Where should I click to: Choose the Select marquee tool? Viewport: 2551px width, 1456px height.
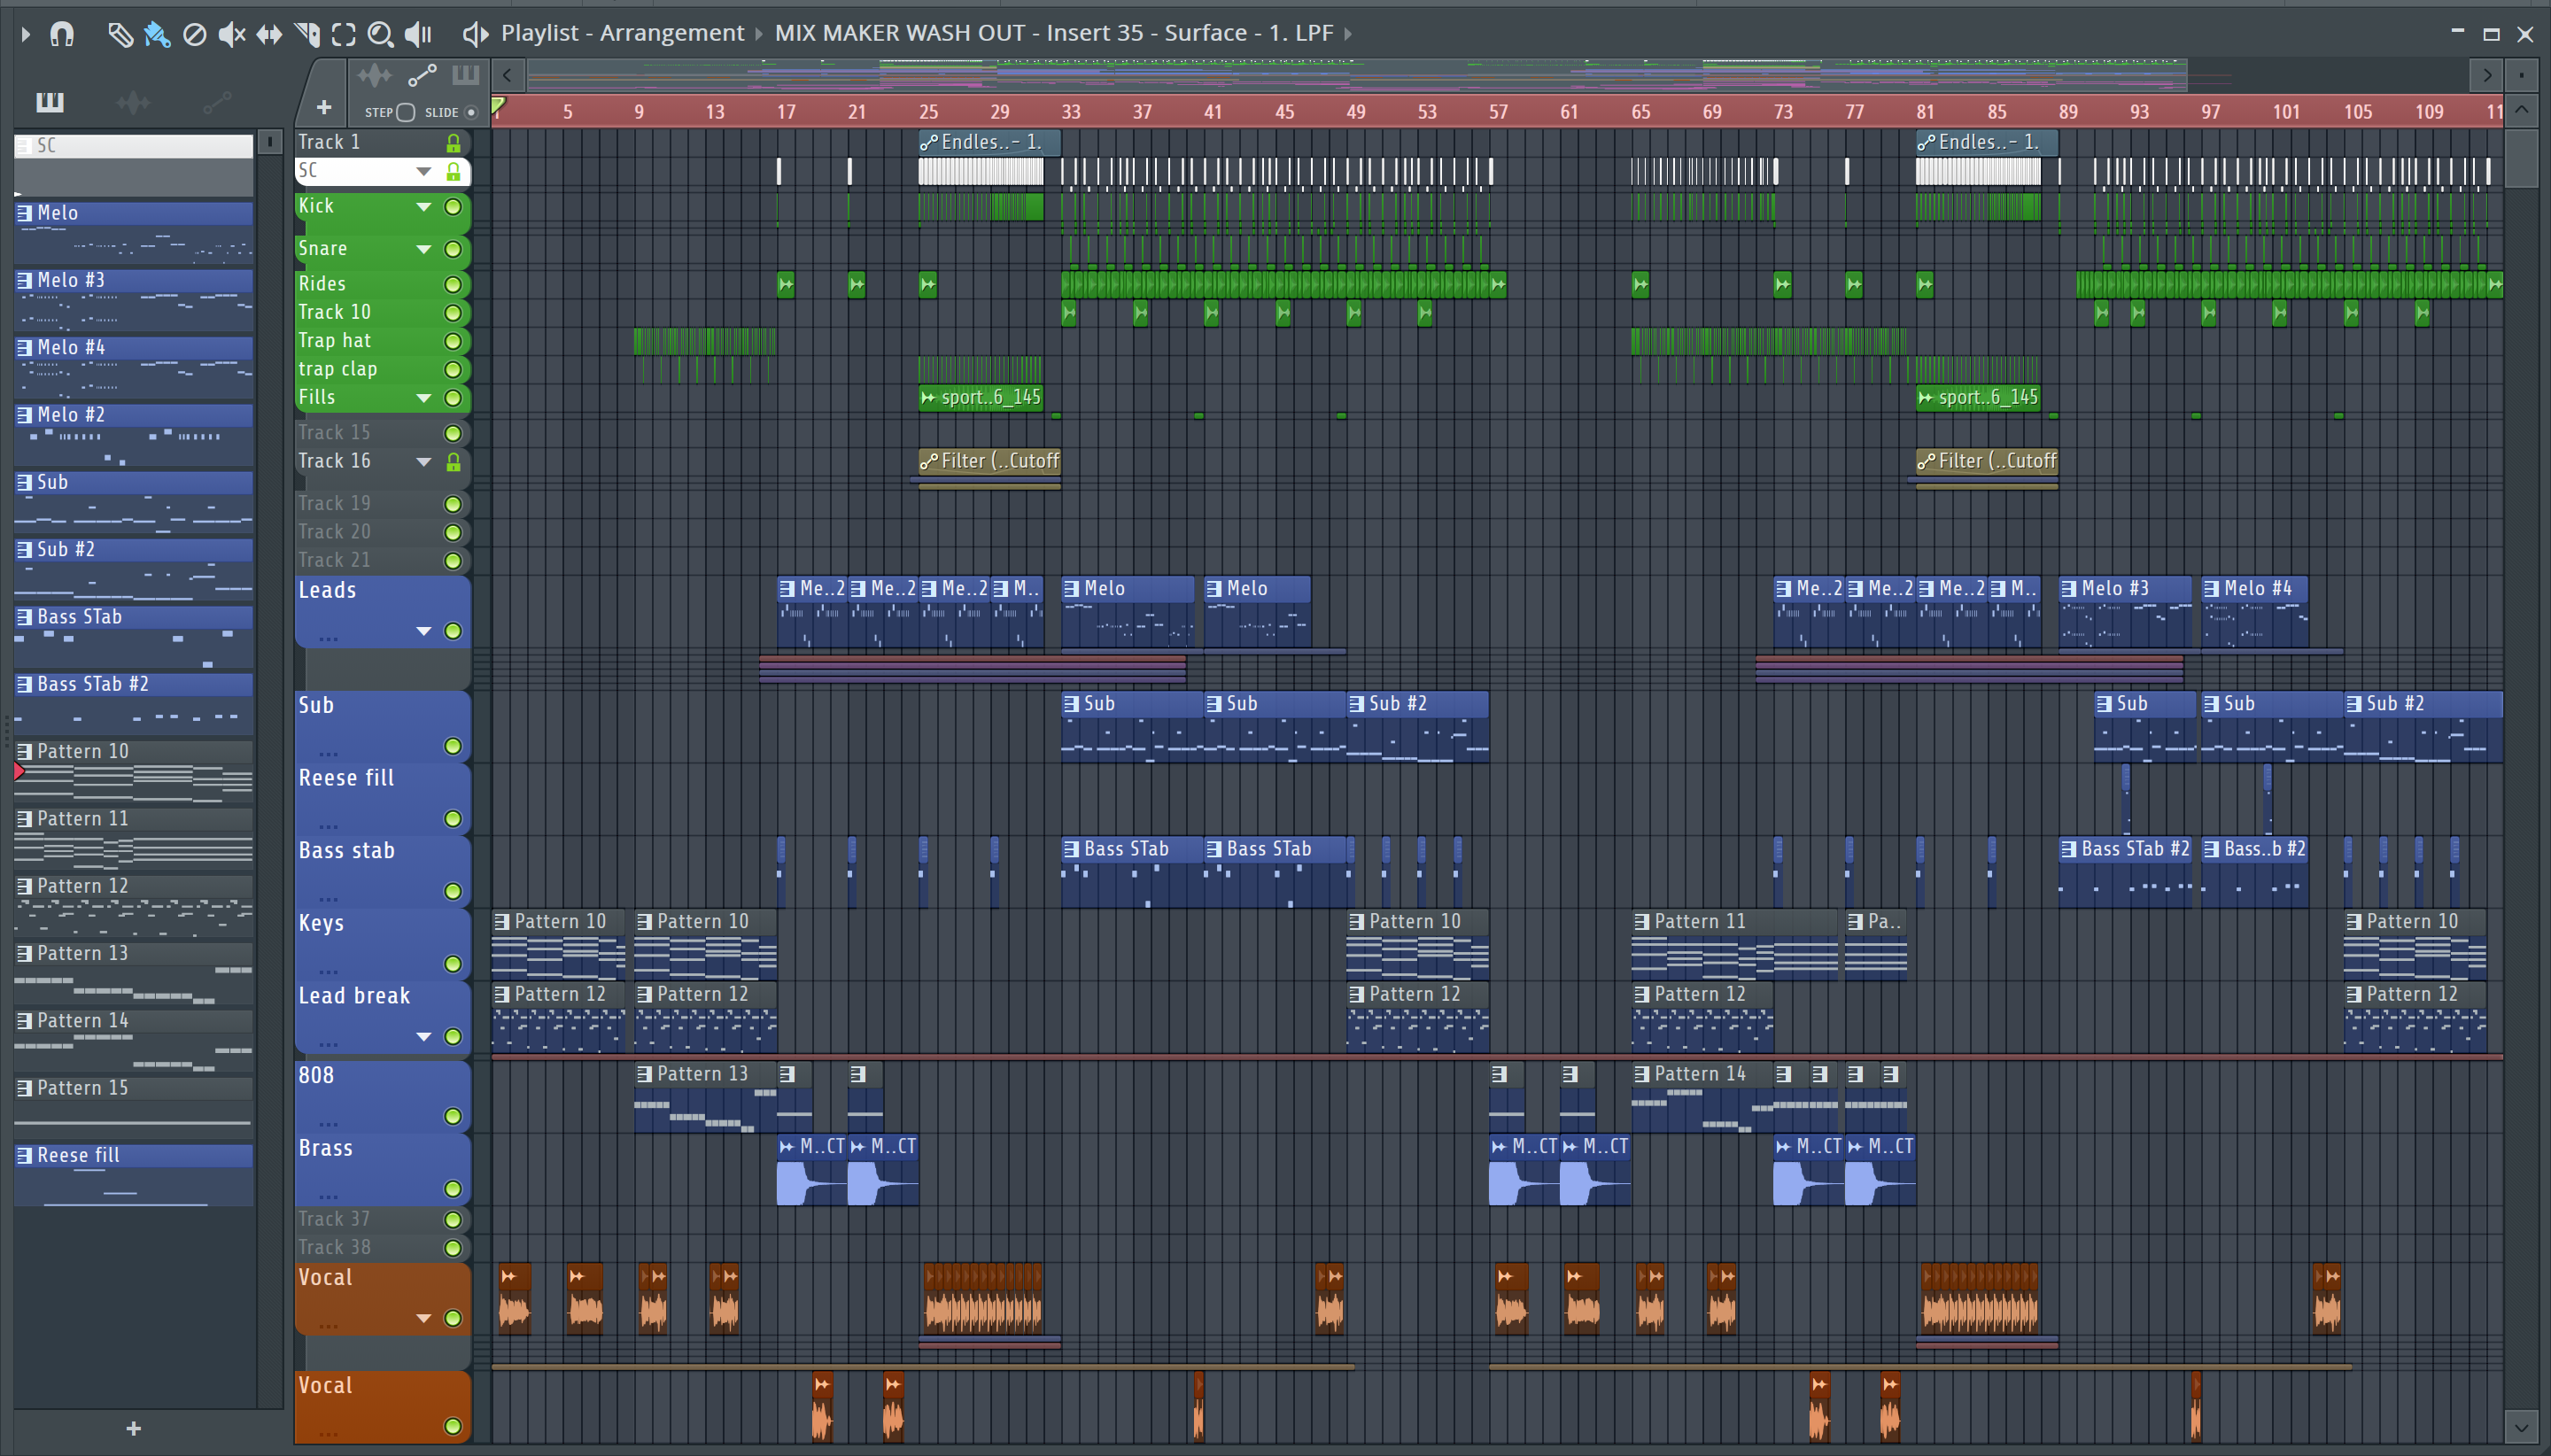[343, 35]
